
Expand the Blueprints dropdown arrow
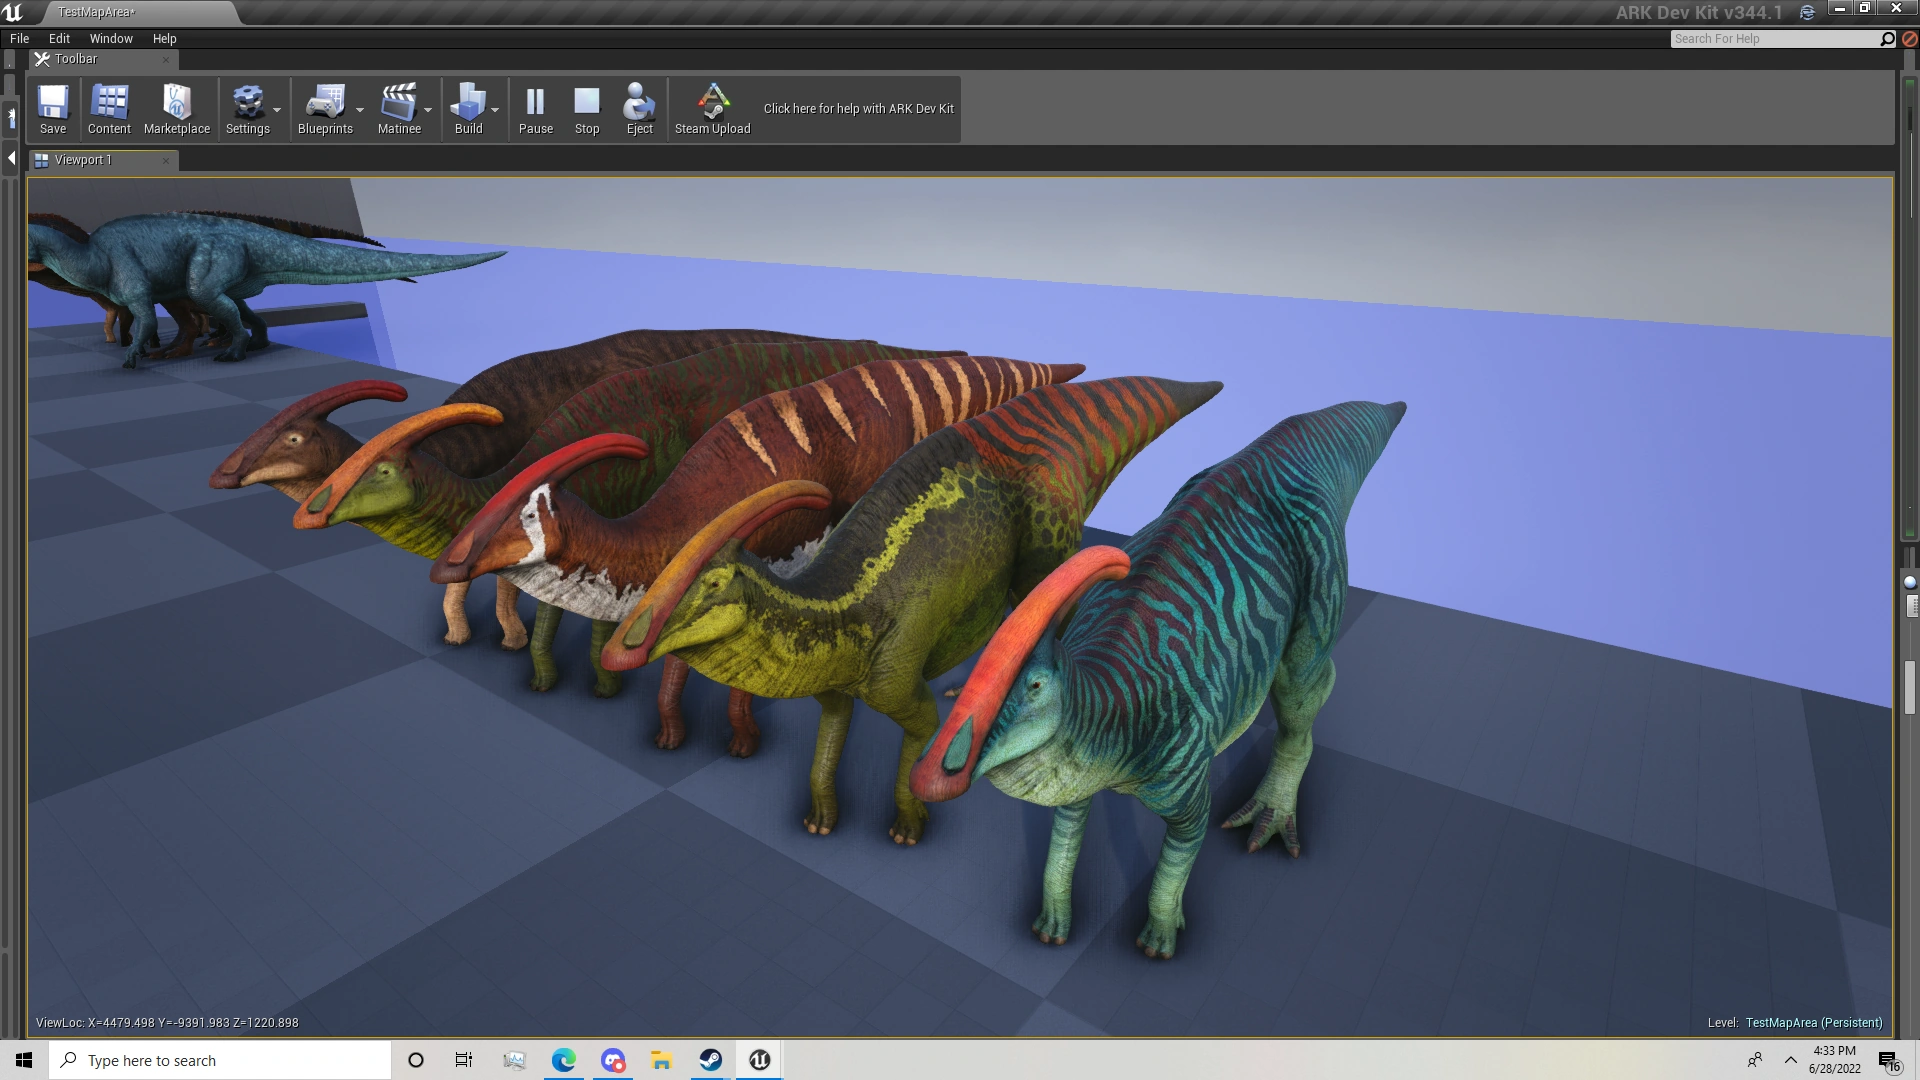(x=360, y=110)
